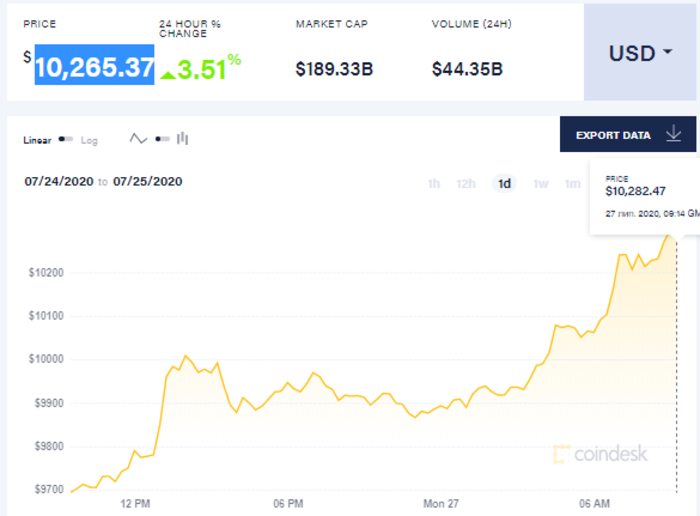This screenshot has height=516, width=700.
Task: Select the line chart type icon
Action: (139, 139)
